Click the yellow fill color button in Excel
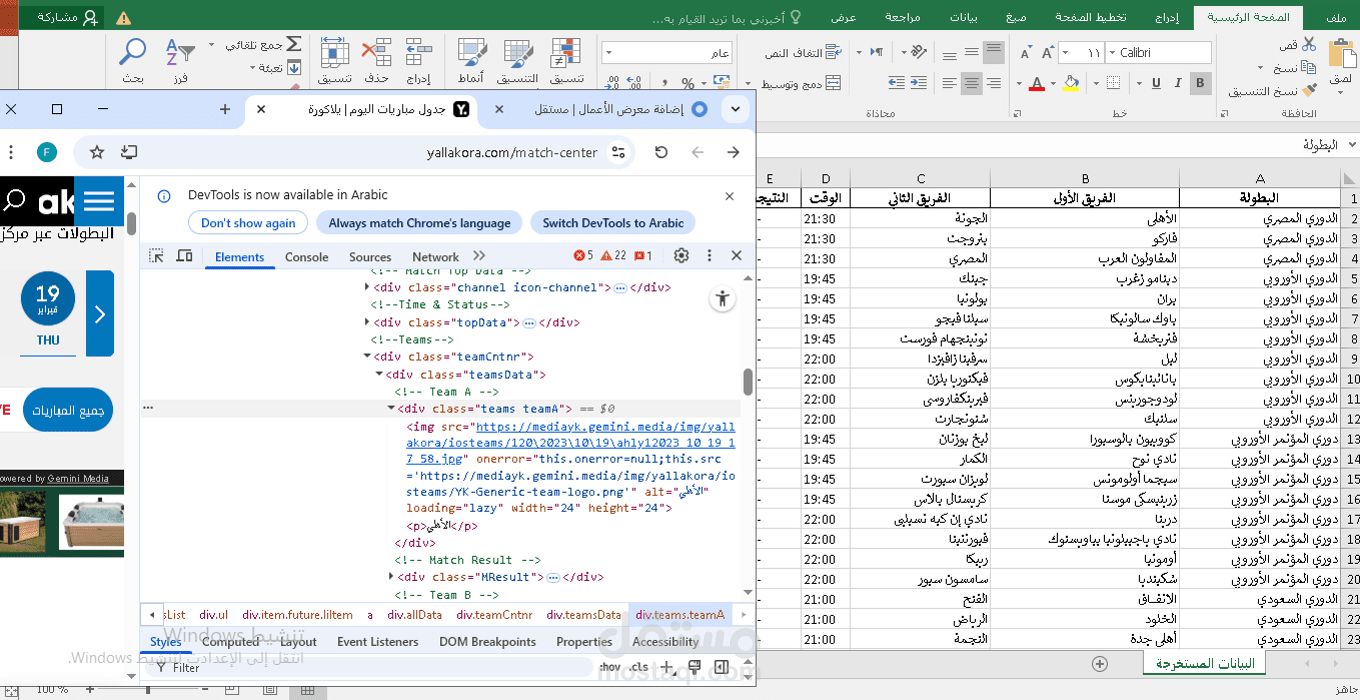The image size is (1360, 700). point(1071,83)
